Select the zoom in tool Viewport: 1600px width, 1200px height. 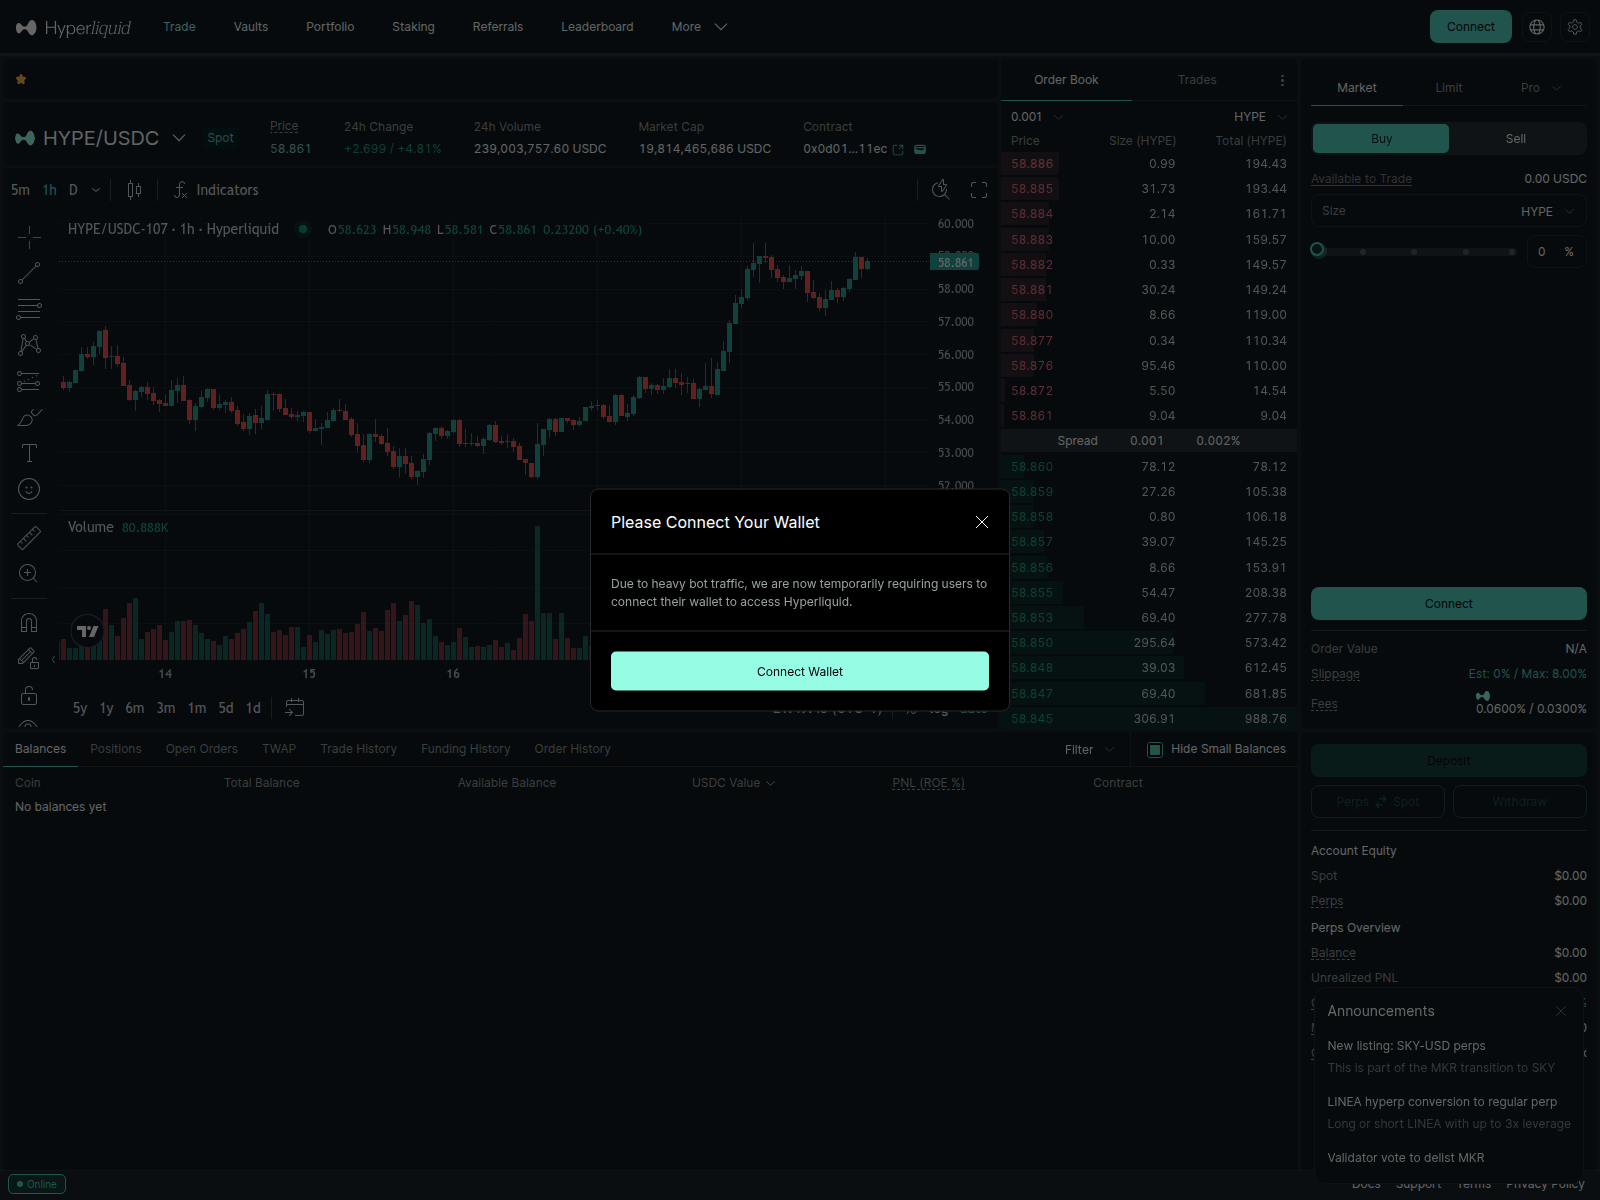(x=29, y=574)
